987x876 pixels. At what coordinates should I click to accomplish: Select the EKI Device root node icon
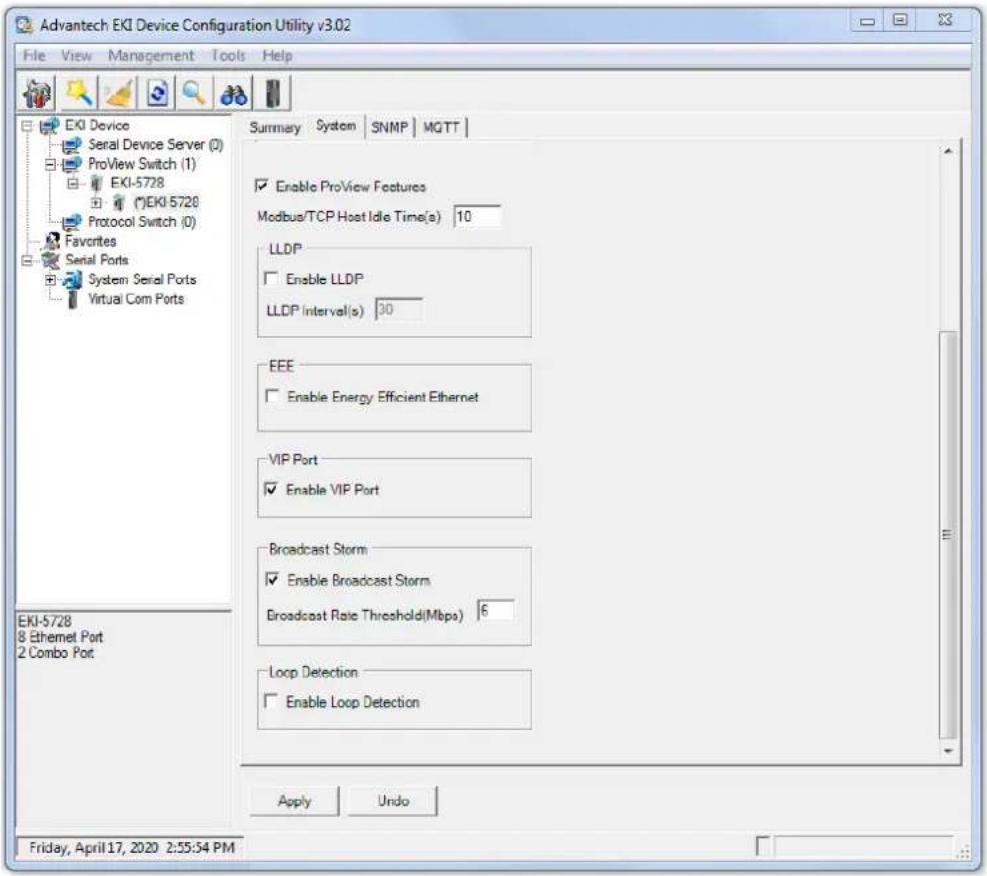(x=50, y=126)
